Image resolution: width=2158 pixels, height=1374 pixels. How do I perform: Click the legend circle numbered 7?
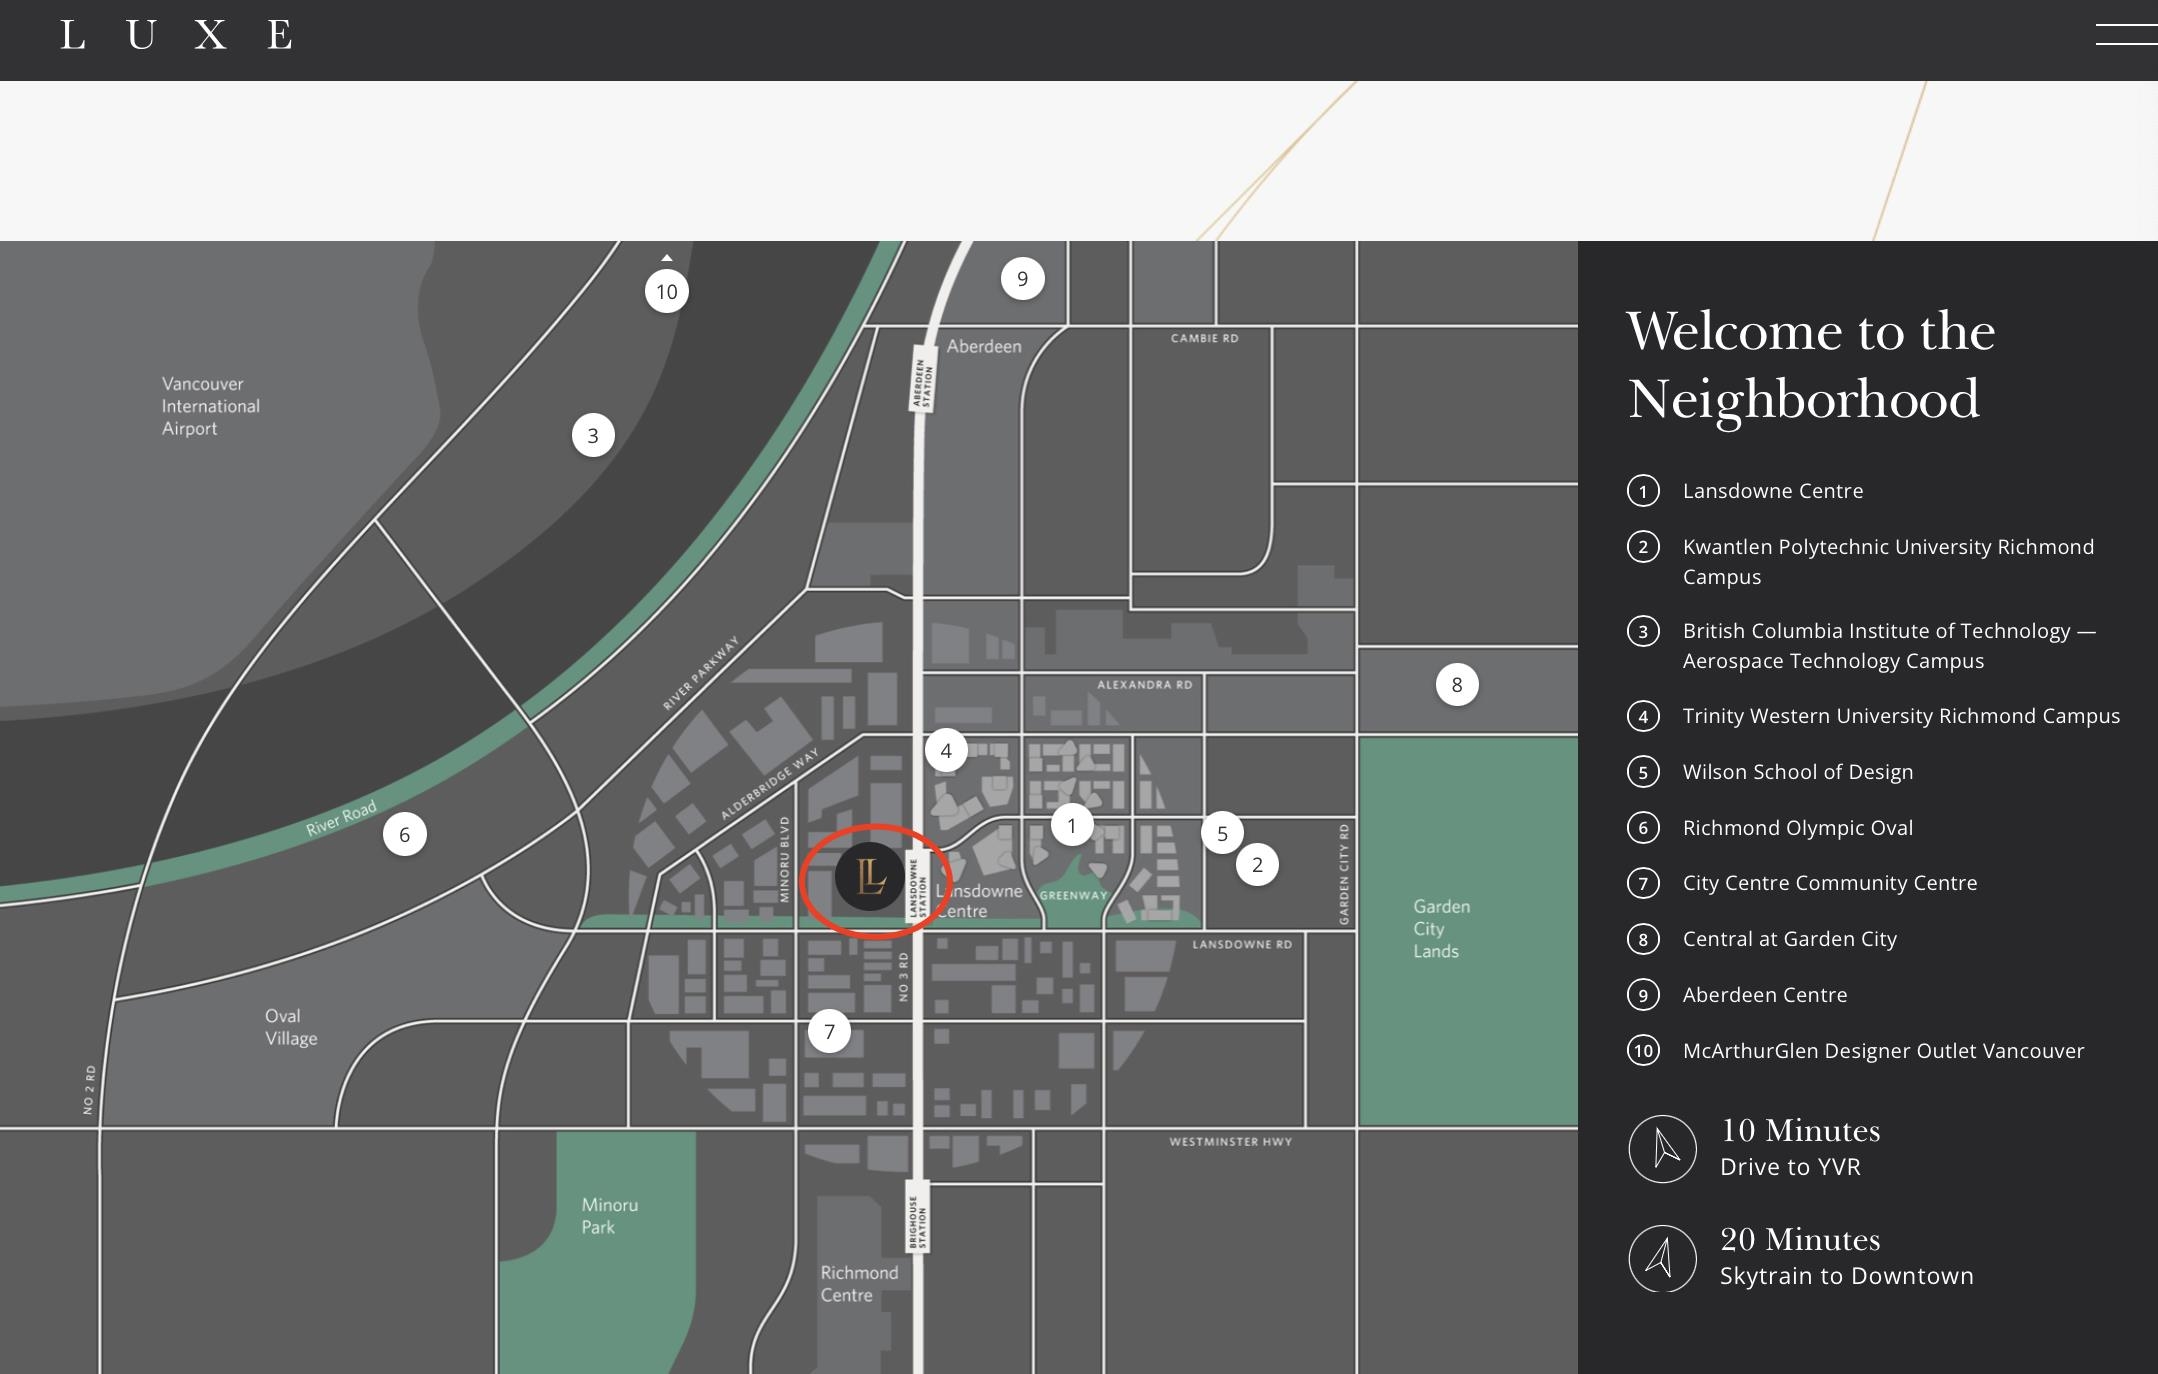tap(1643, 883)
